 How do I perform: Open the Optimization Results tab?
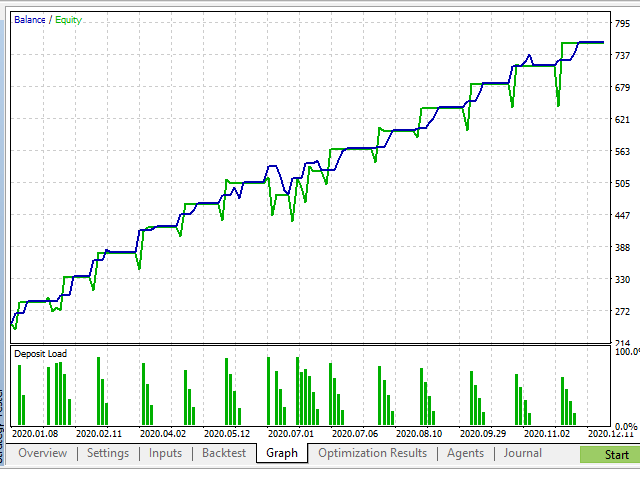(x=372, y=453)
